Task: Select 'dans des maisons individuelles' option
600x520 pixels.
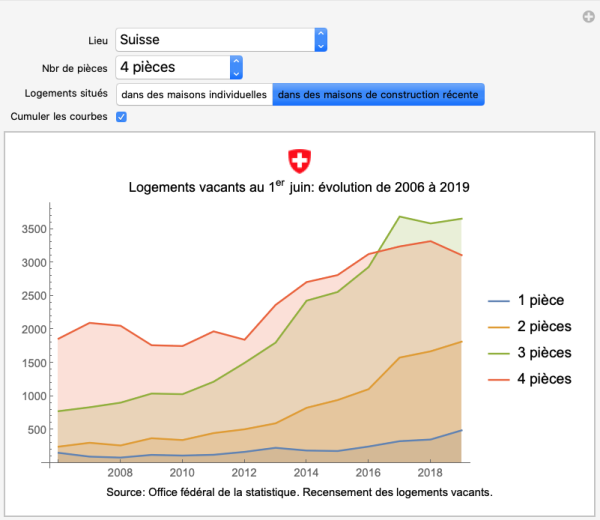Action: click(194, 95)
